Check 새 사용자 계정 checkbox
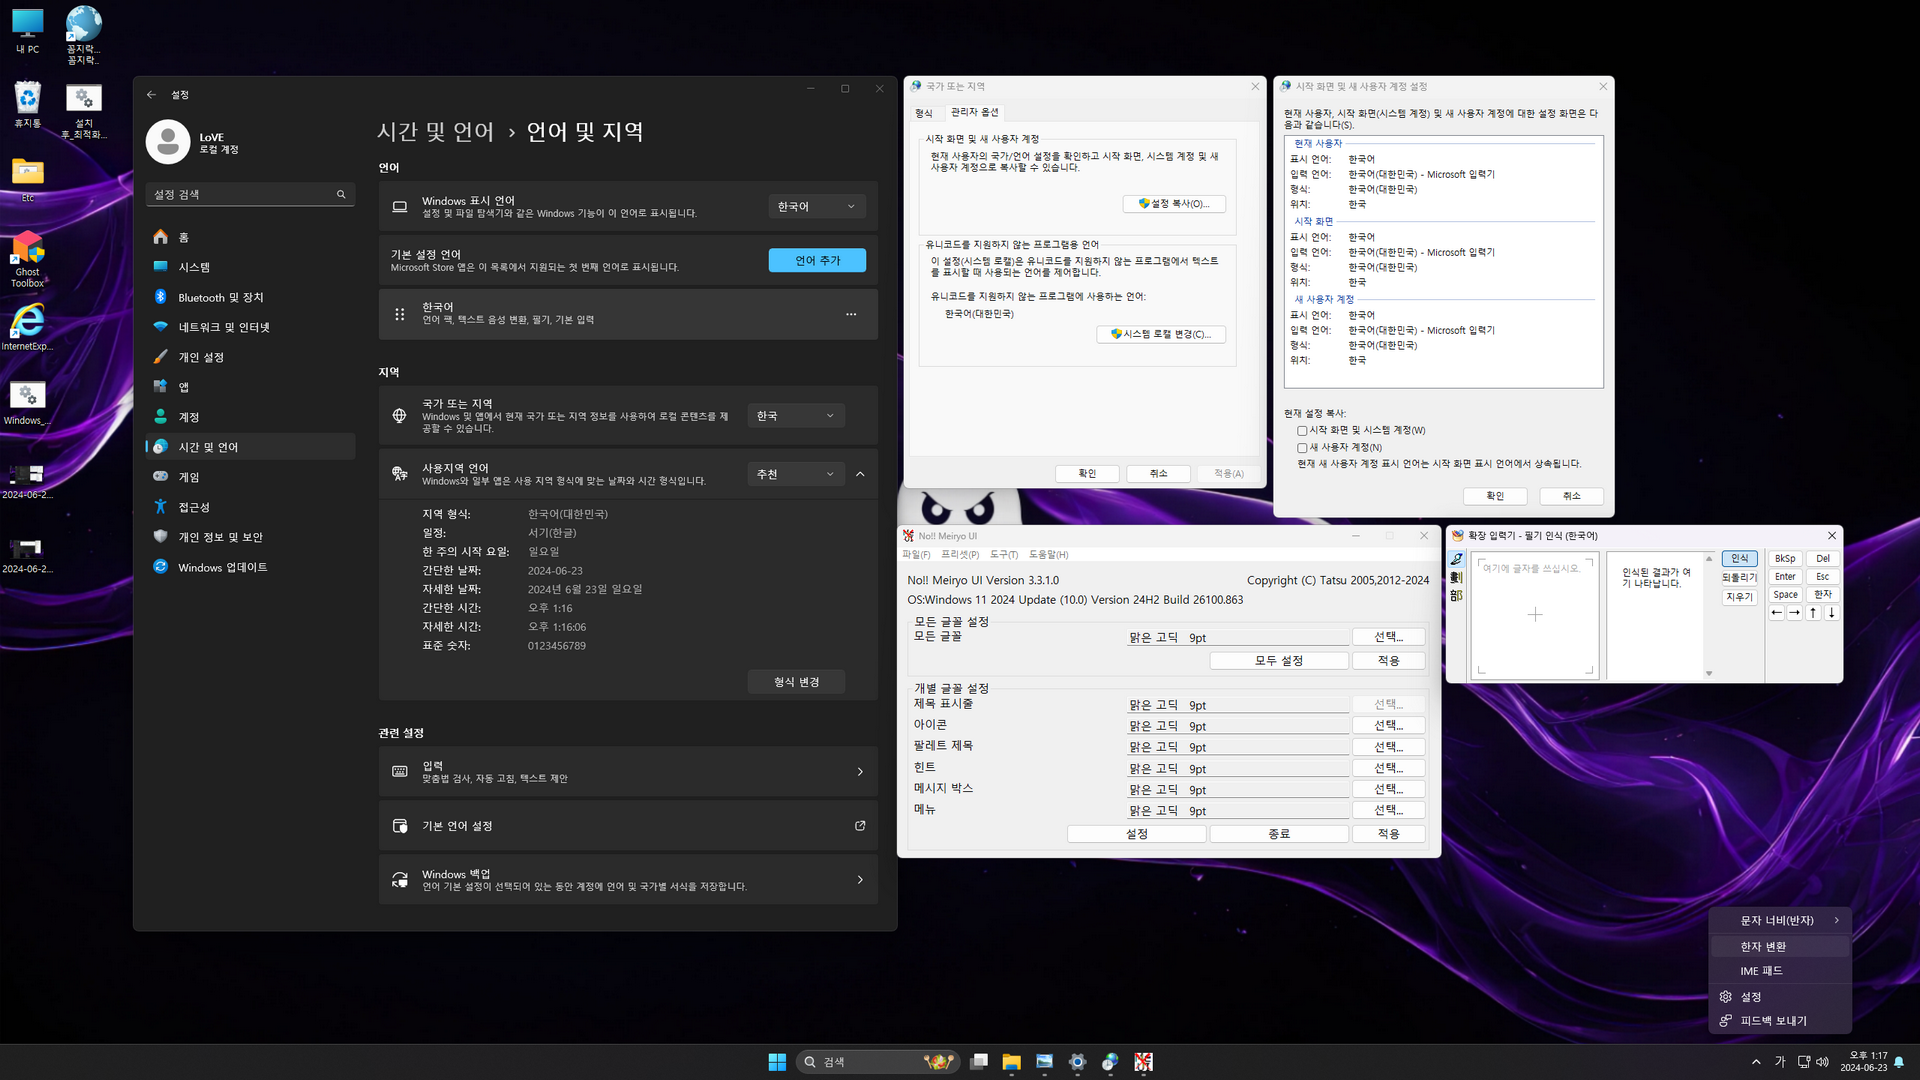The height and width of the screenshot is (1080, 1920). coord(1302,448)
